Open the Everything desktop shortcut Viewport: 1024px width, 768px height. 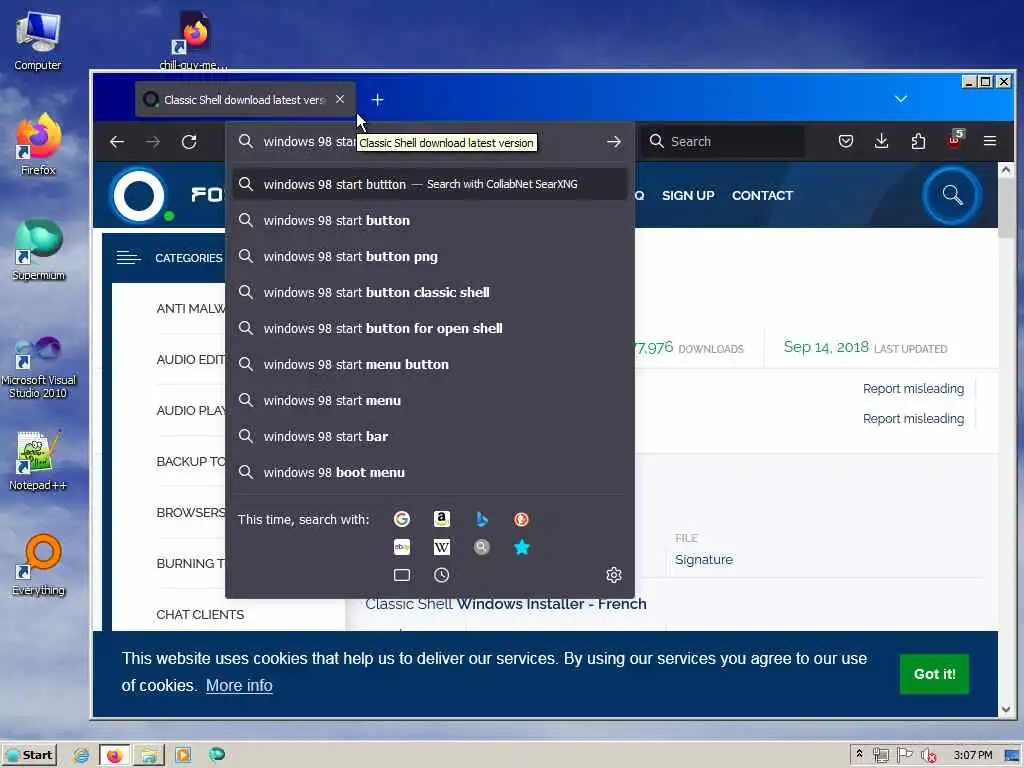point(39,565)
